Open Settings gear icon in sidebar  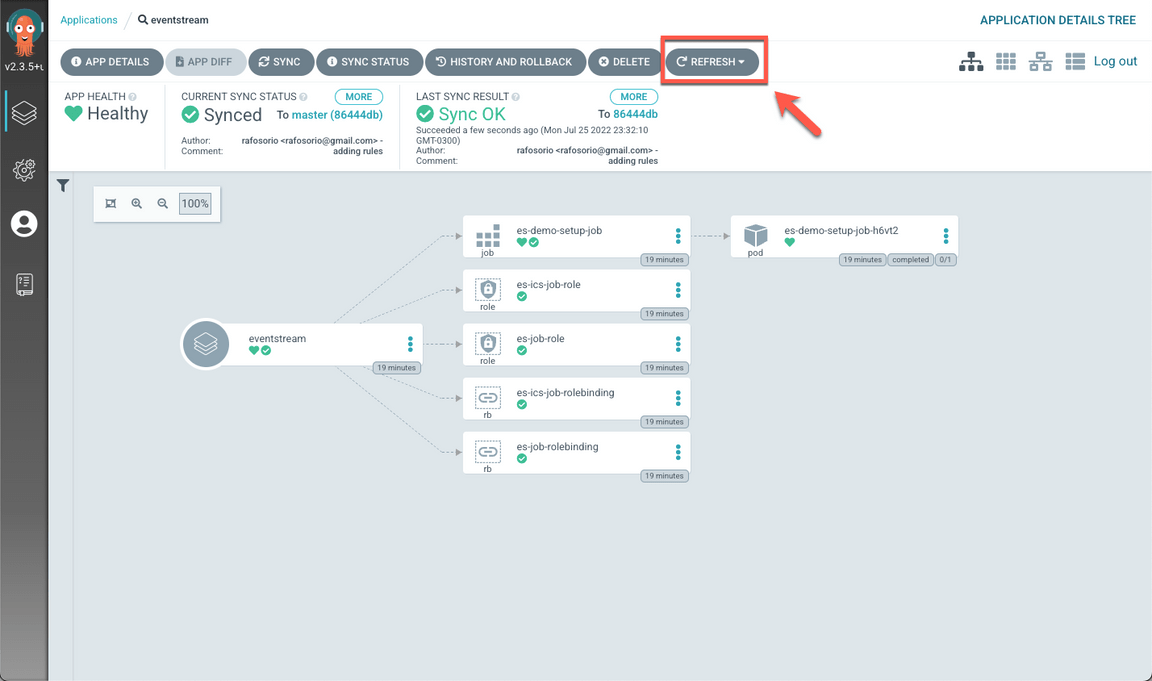click(x=24, y=169)
